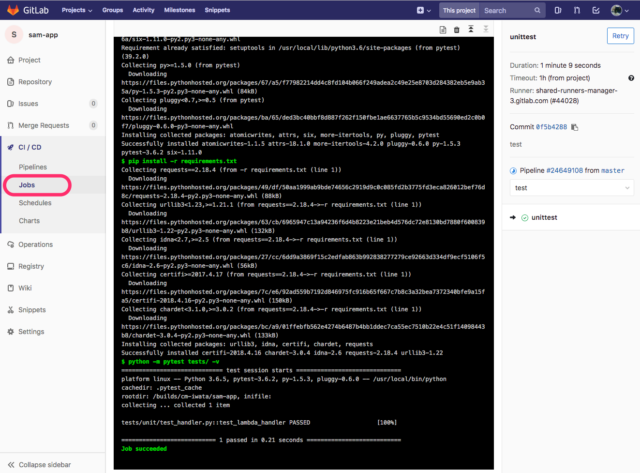The height and width of the screenshot is (473, 640).
Task: Open commit 0f5b4288 link
Action: point(551,127)
